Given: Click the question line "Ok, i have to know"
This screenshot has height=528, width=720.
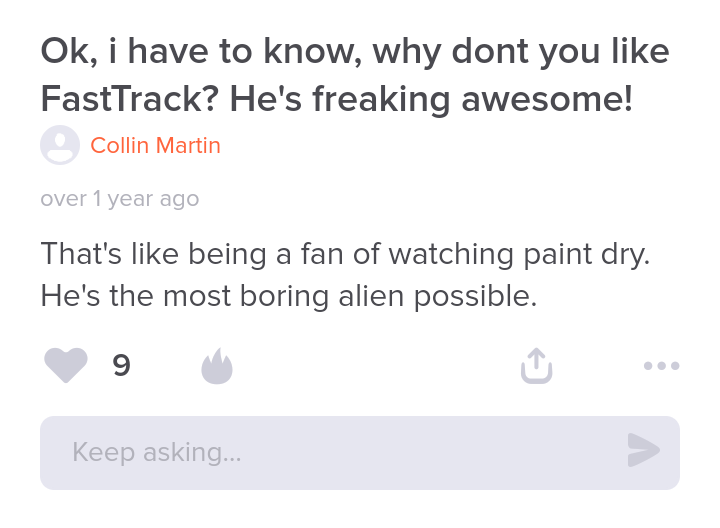Looking at the screenshot, I should [355, 51].
